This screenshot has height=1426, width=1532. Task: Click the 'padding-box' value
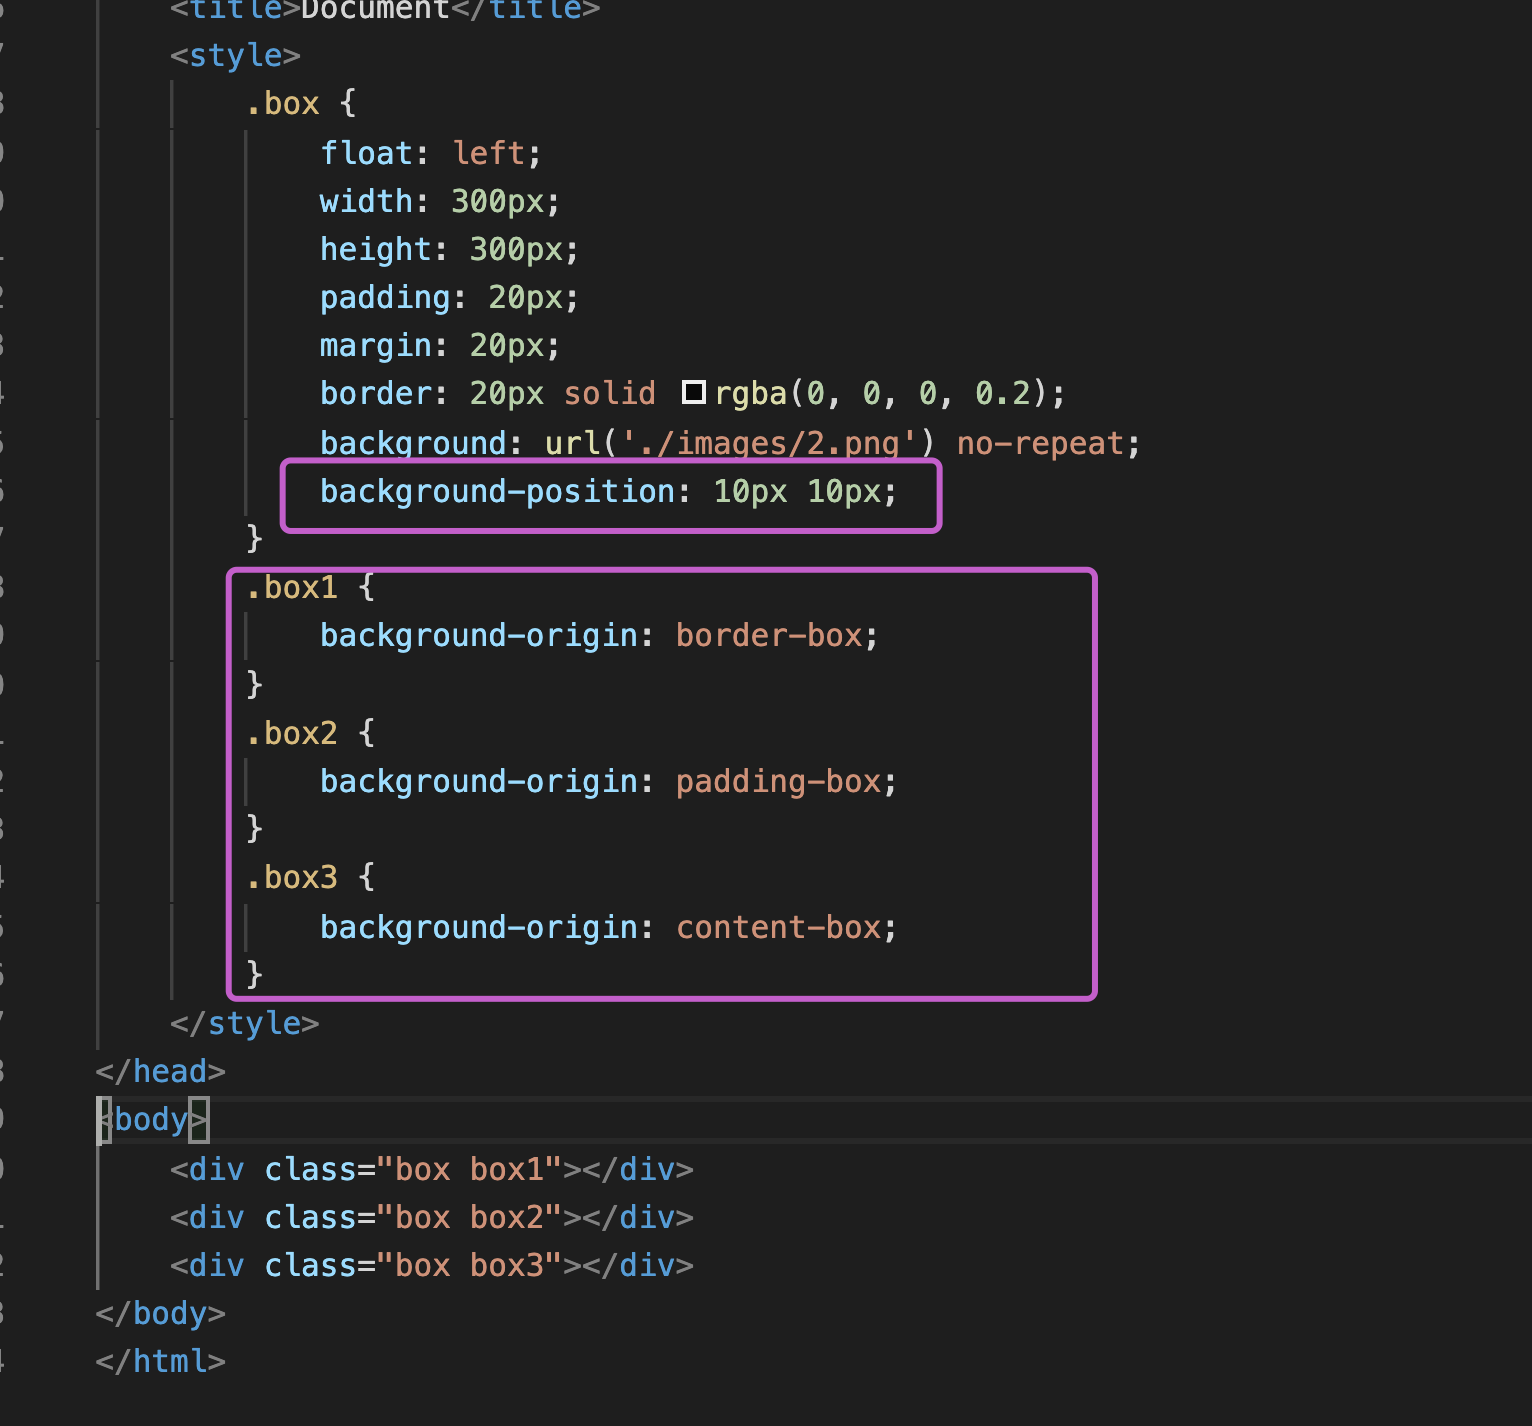pyautogui.click(x=778, y=781)
